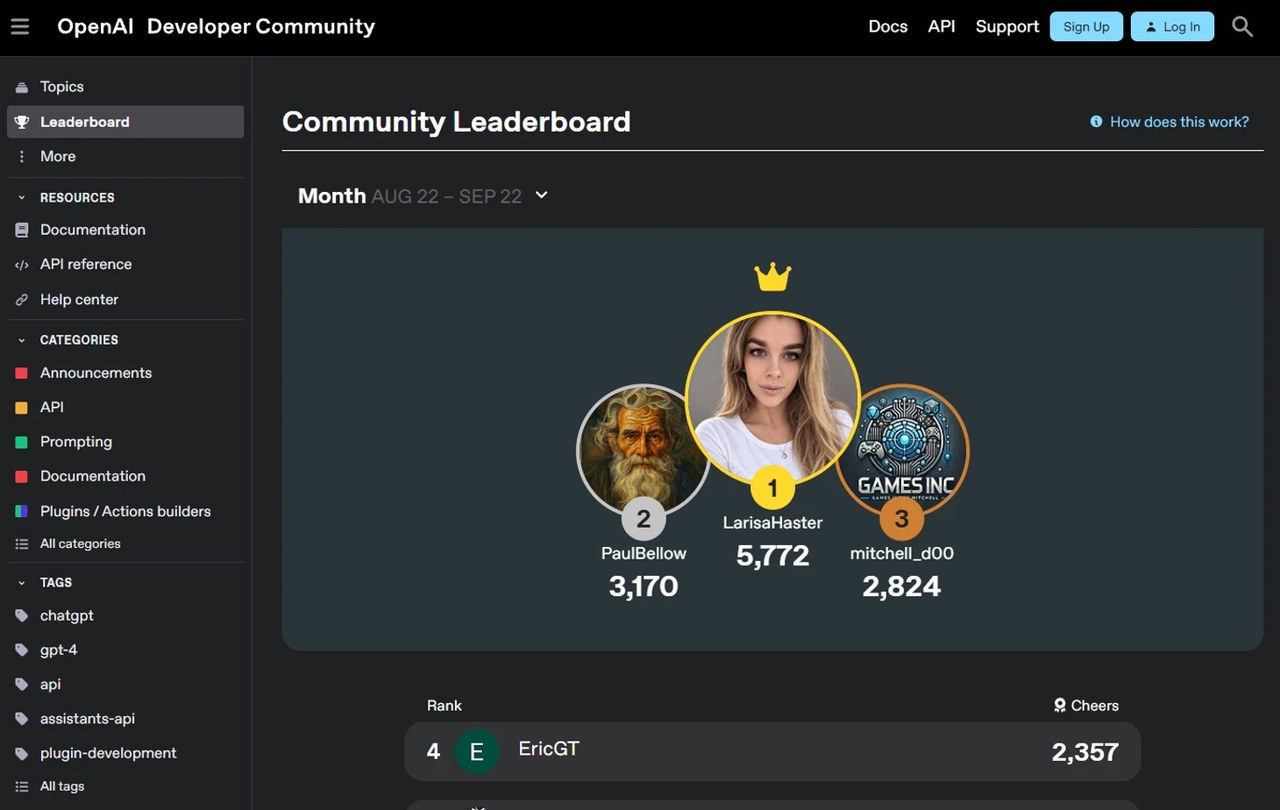1280x810 pixels.
Task: Click the gpt-4 tag icon
Action: [x=22, y=650]
